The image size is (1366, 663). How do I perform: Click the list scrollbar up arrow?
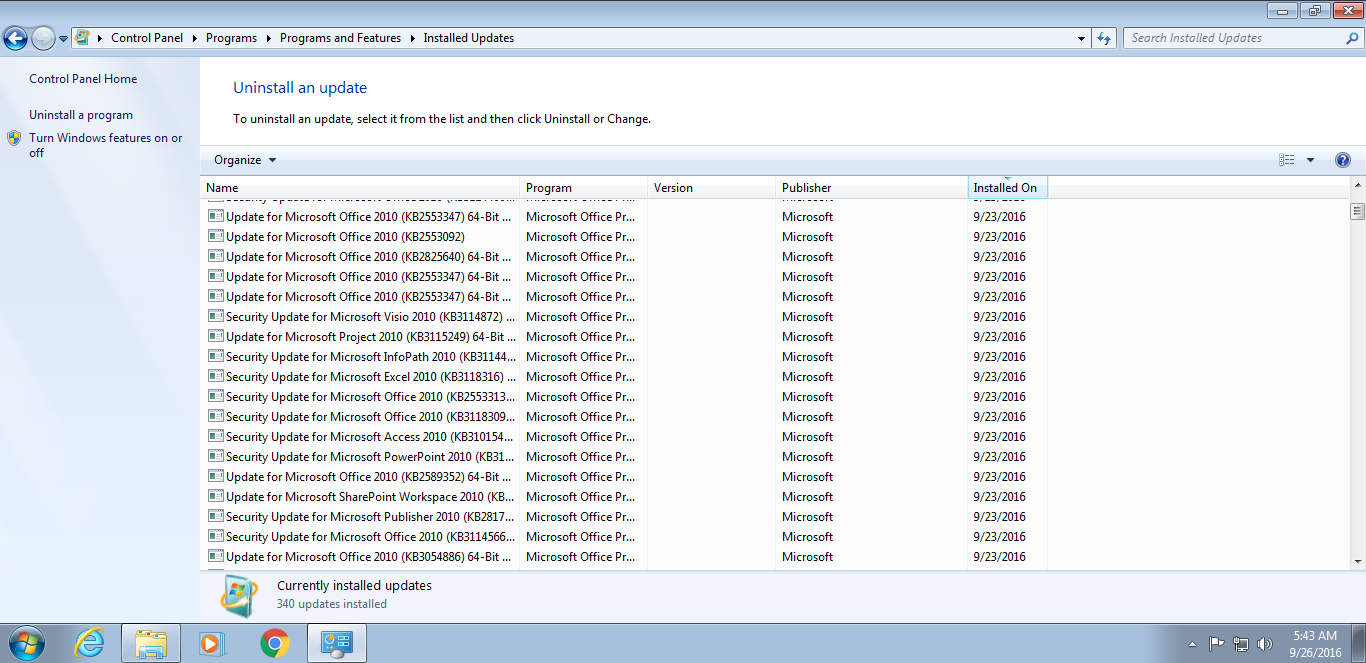tap(1357, 187)
